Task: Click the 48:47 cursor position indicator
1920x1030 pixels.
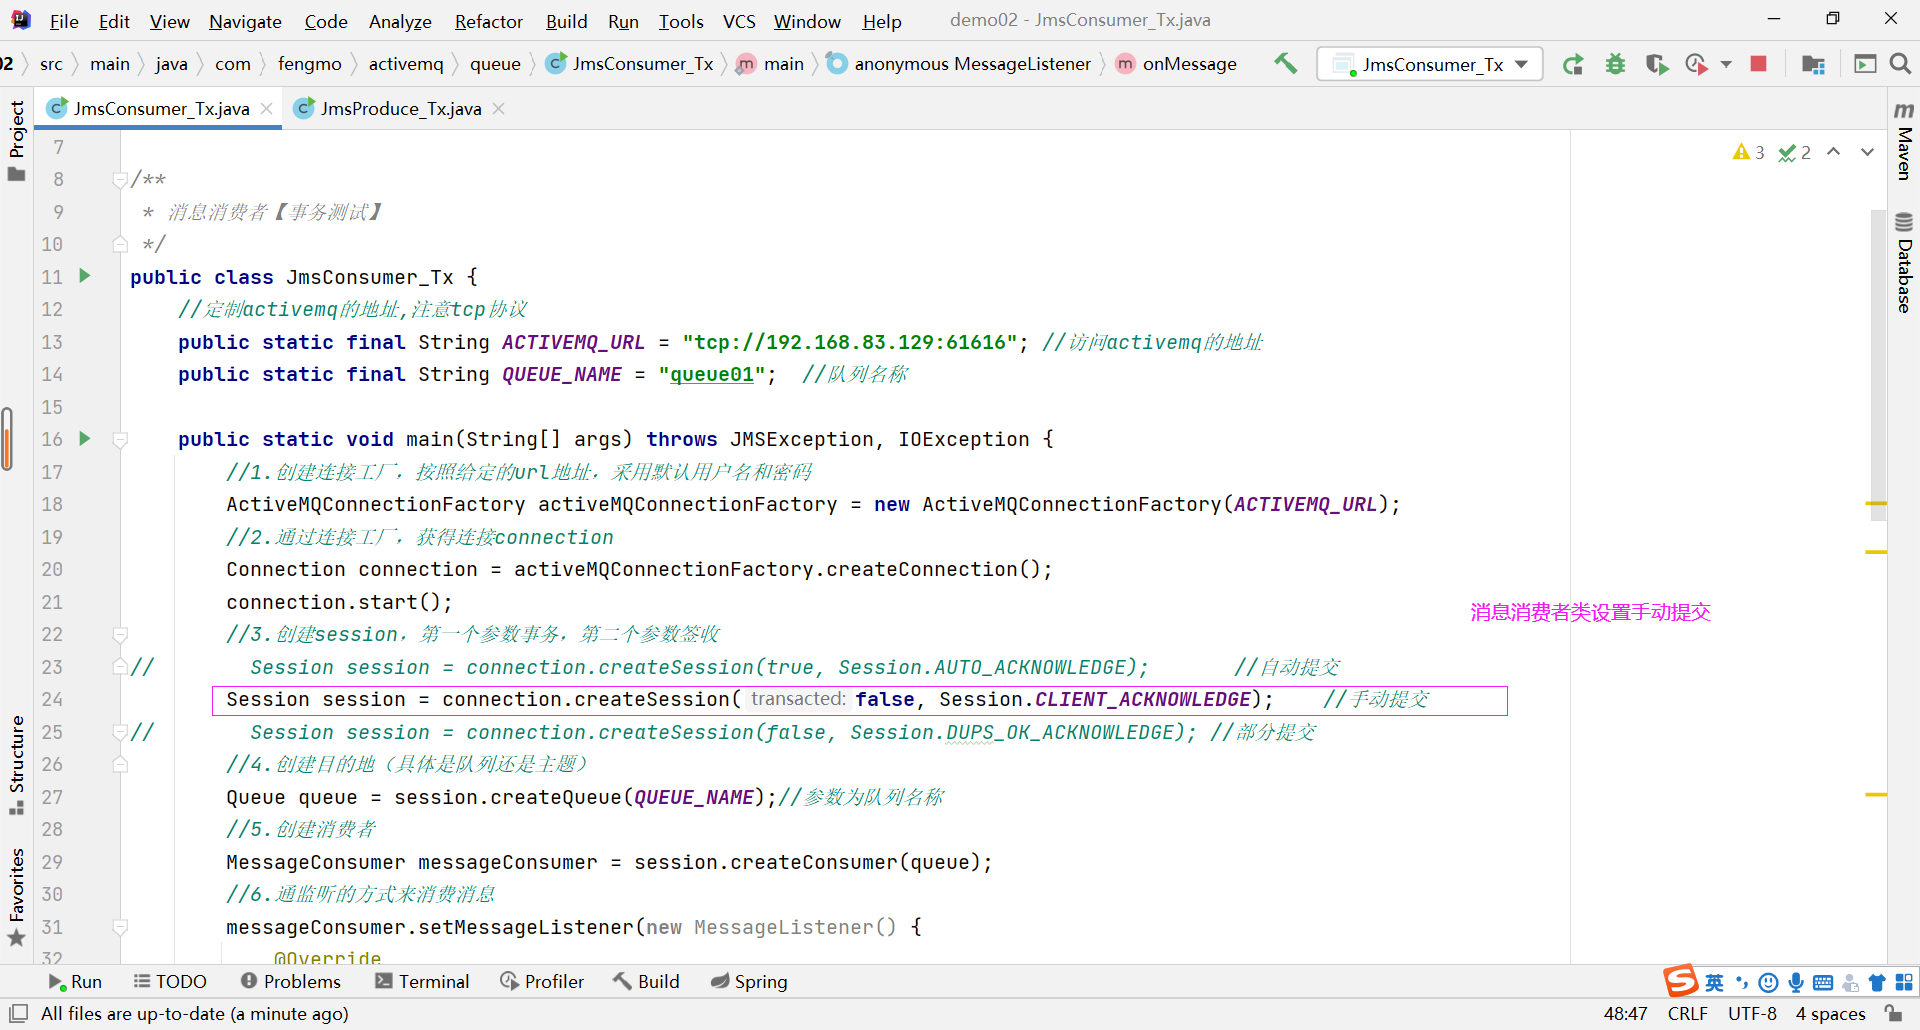Action: [x=1625, y=1013]
